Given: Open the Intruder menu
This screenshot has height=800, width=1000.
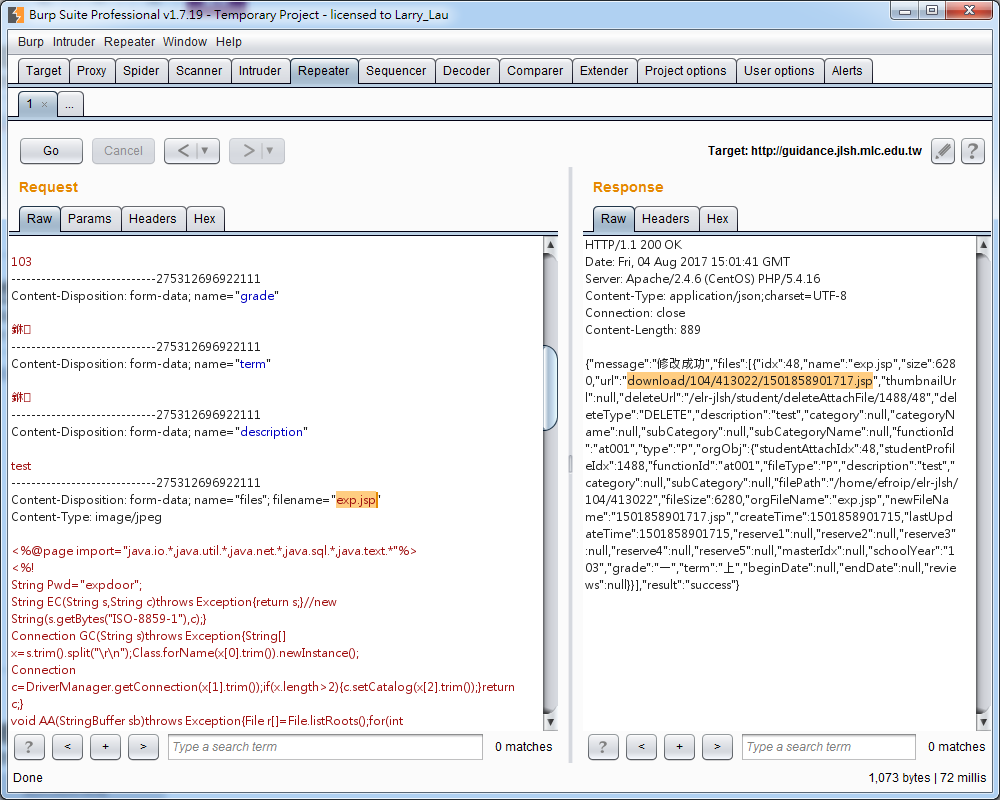Looking at the screenshot, I should click(74, 41).
